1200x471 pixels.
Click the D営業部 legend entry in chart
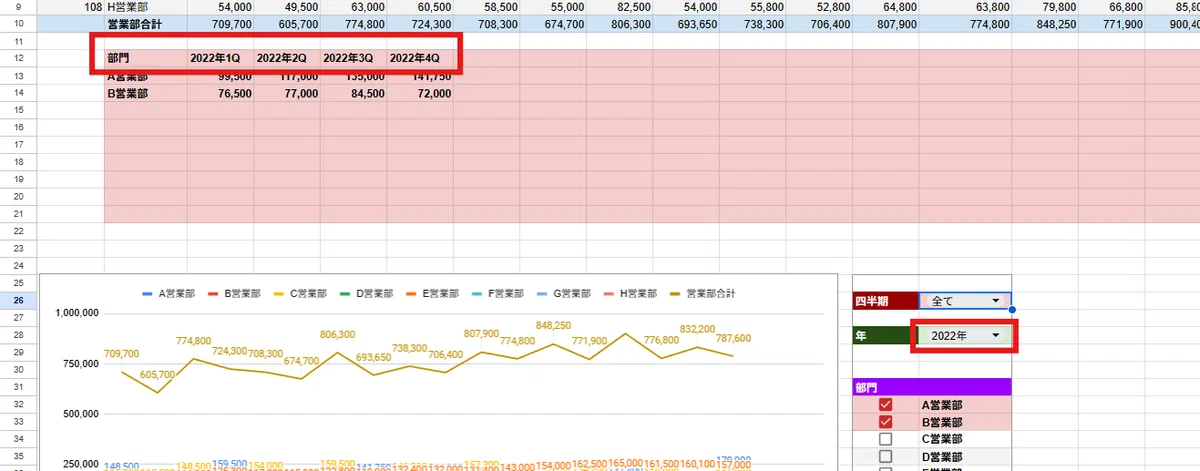coord(366,294)
